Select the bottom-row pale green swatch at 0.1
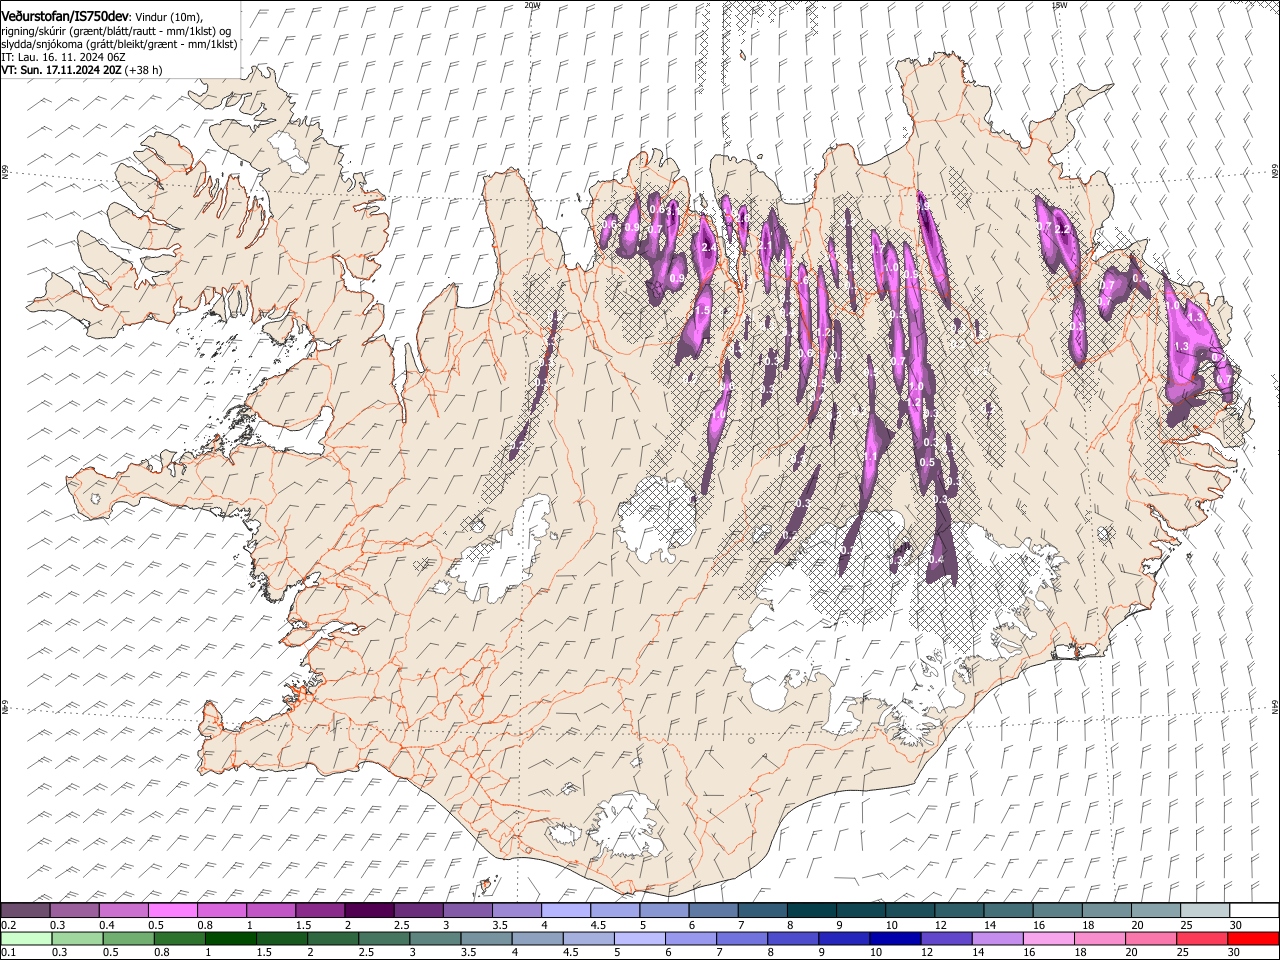Image resolution: width=1280 pixels, height=960 pixels. point(27,939)
